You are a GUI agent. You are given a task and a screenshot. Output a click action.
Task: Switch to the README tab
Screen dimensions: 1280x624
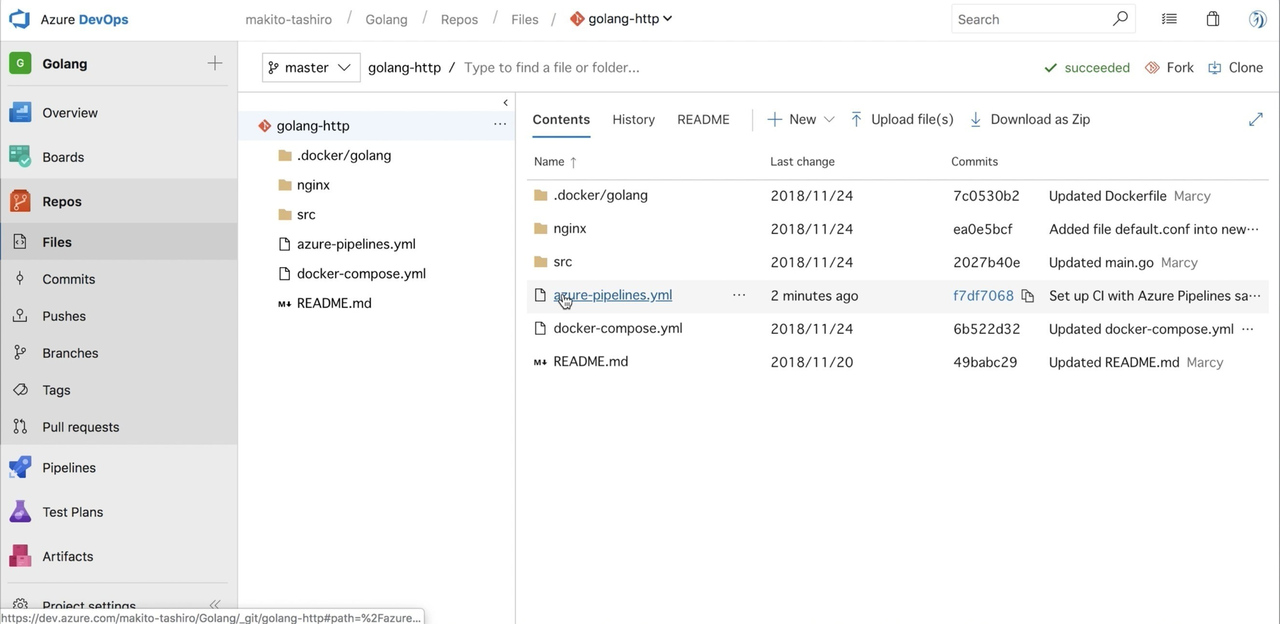pos(703,119)
